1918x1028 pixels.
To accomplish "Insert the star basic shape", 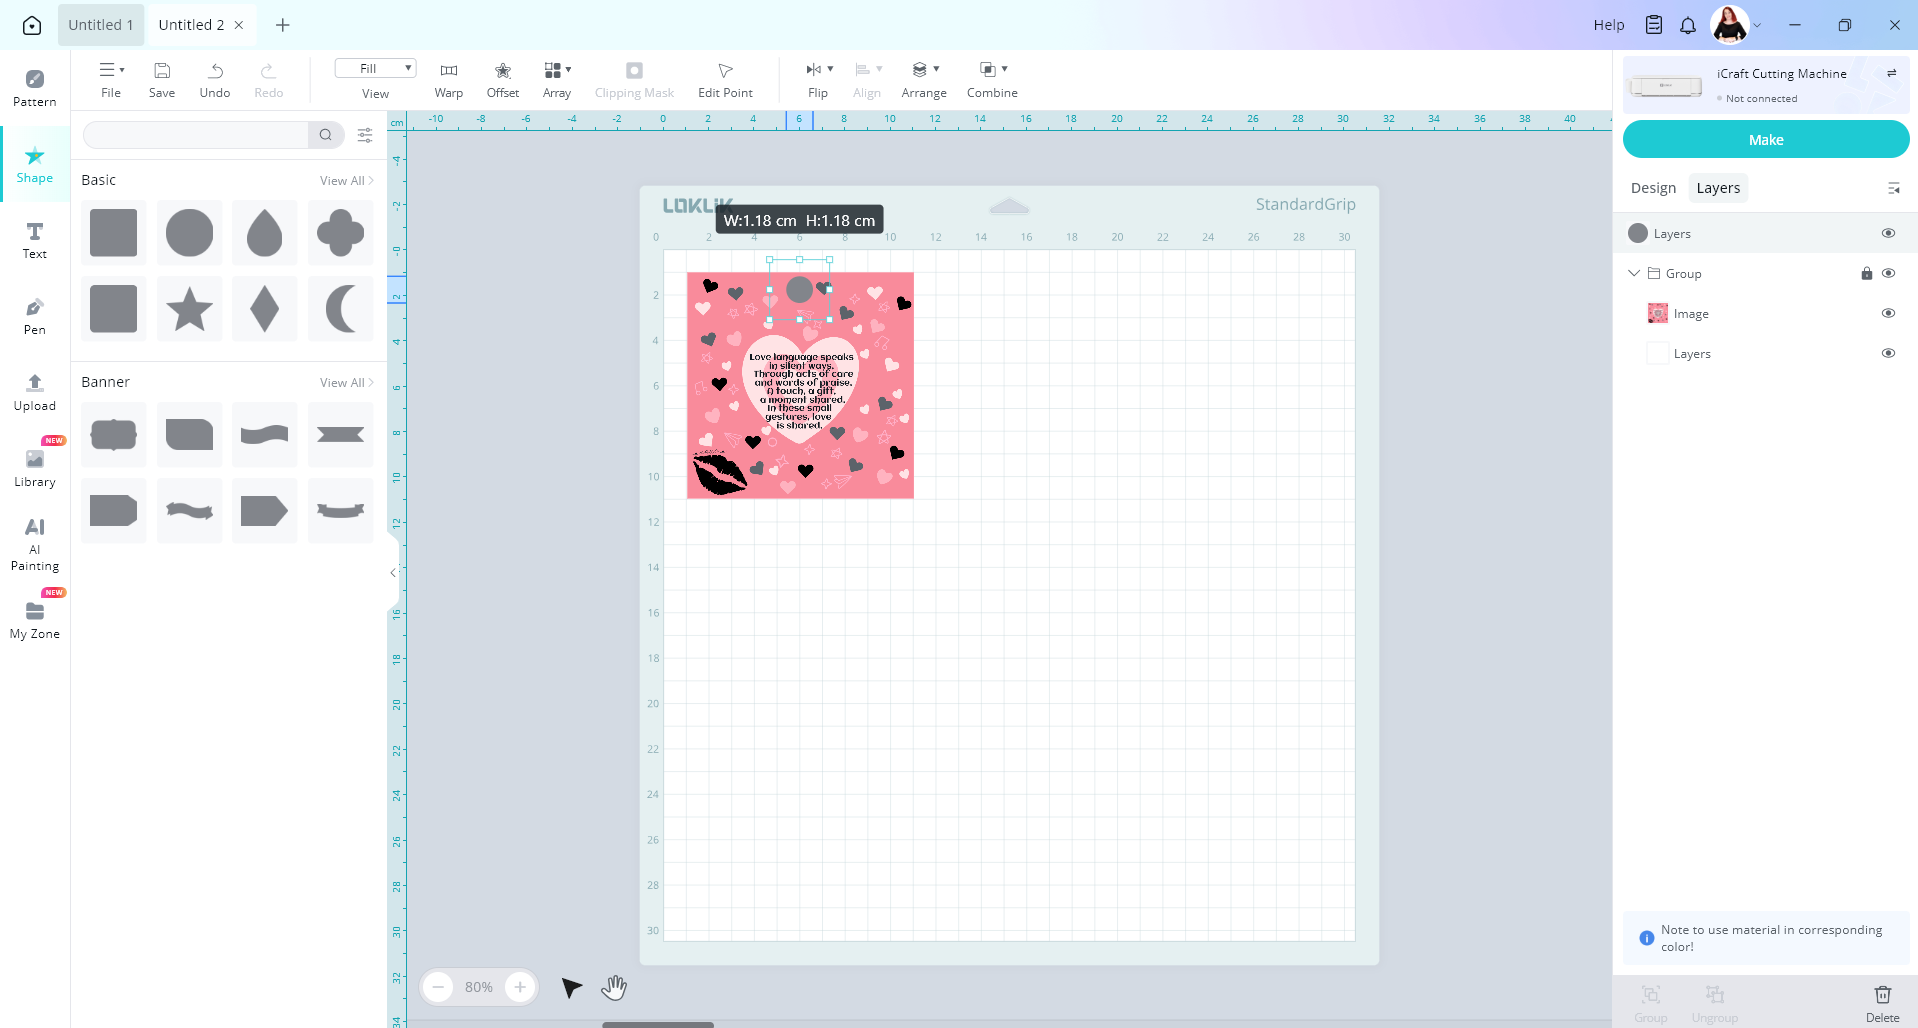I will coord(189,309).
